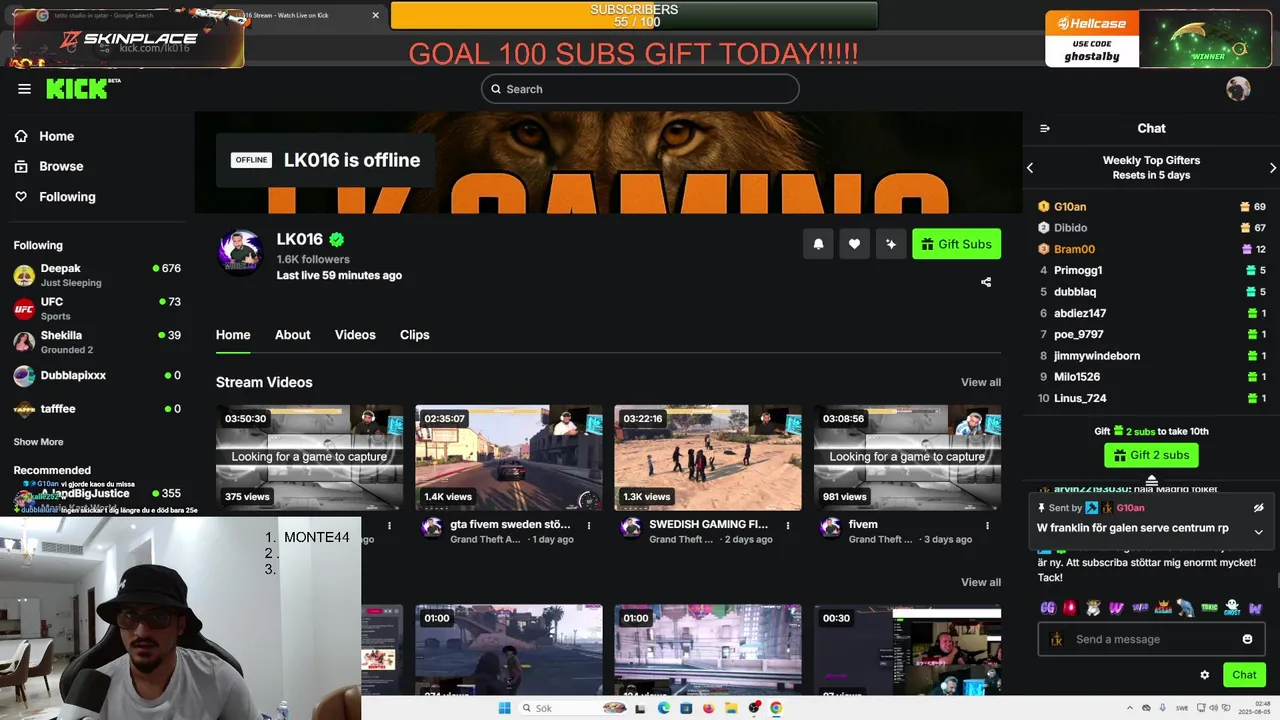Hide the pinned message

1258,508
